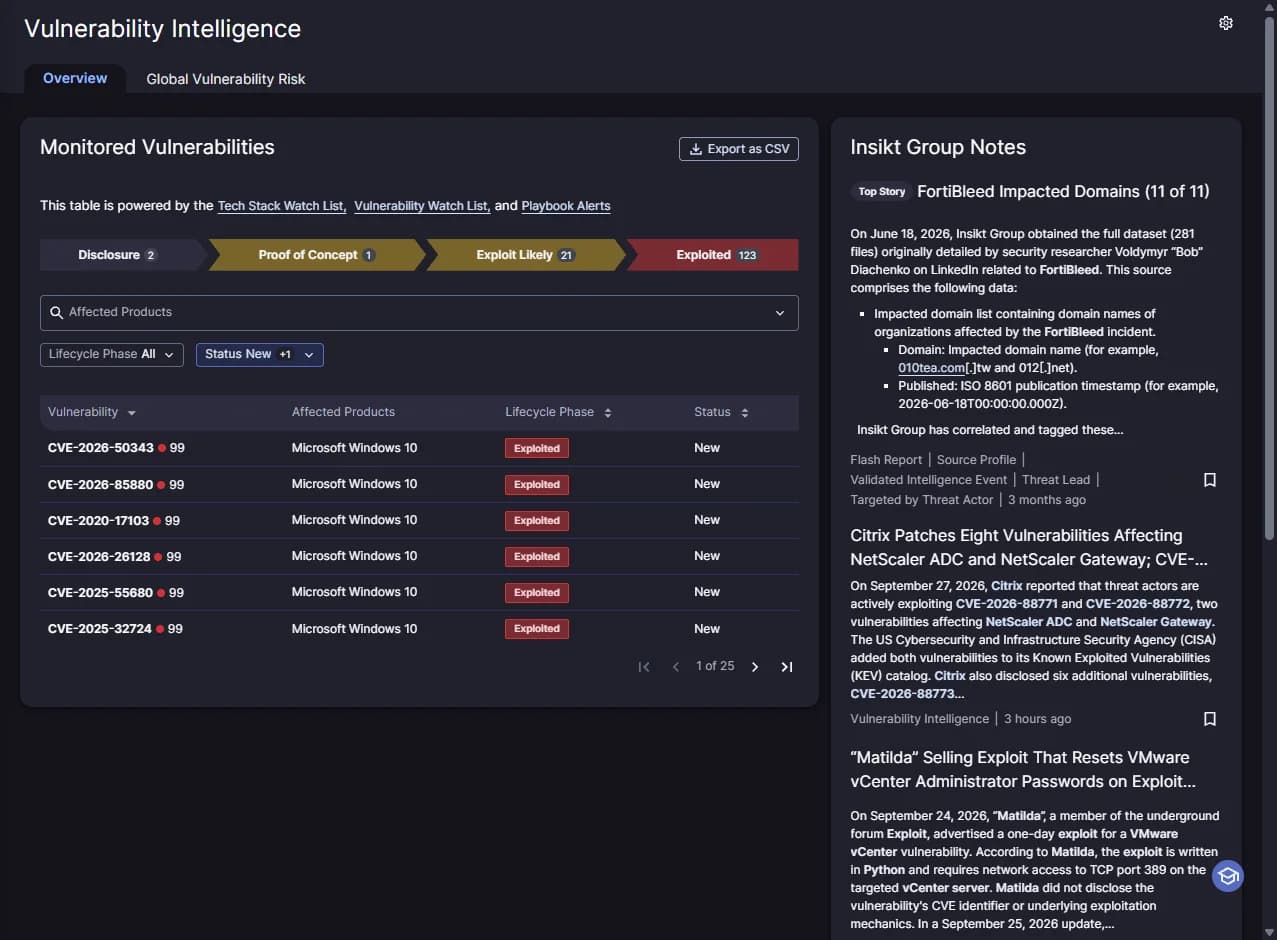Click the Flash Report tag
Image resolution: width=1277 pixels, height=940 pixels.
[x=886, y=460]
